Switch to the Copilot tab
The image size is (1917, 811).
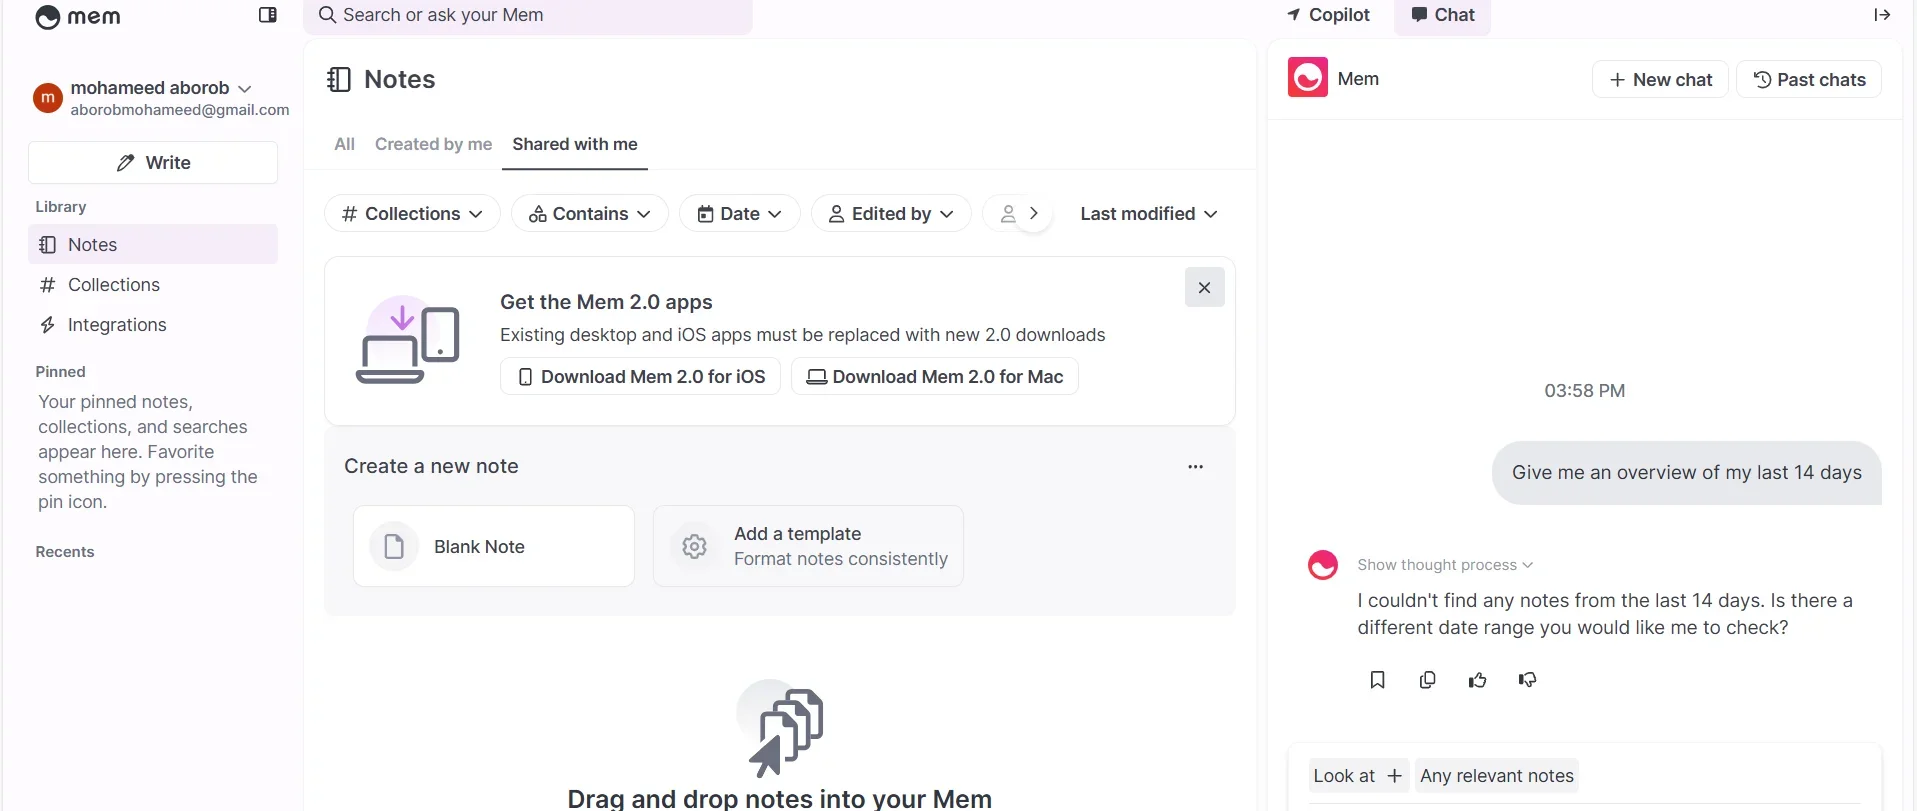coord(1328,15)
